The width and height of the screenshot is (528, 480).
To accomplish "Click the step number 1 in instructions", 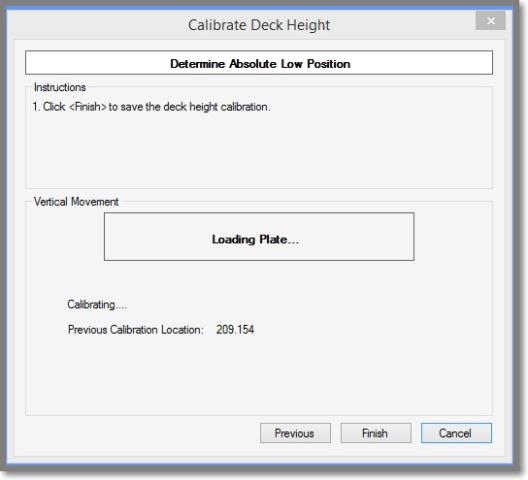I will point(36,107).
